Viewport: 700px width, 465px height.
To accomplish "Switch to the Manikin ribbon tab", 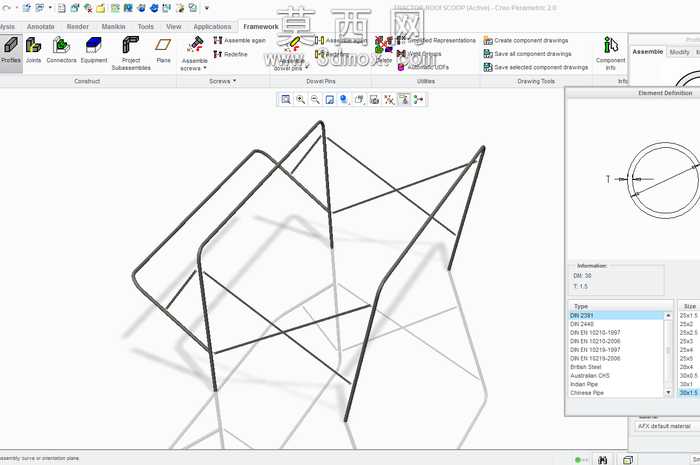I will (113, 27).
